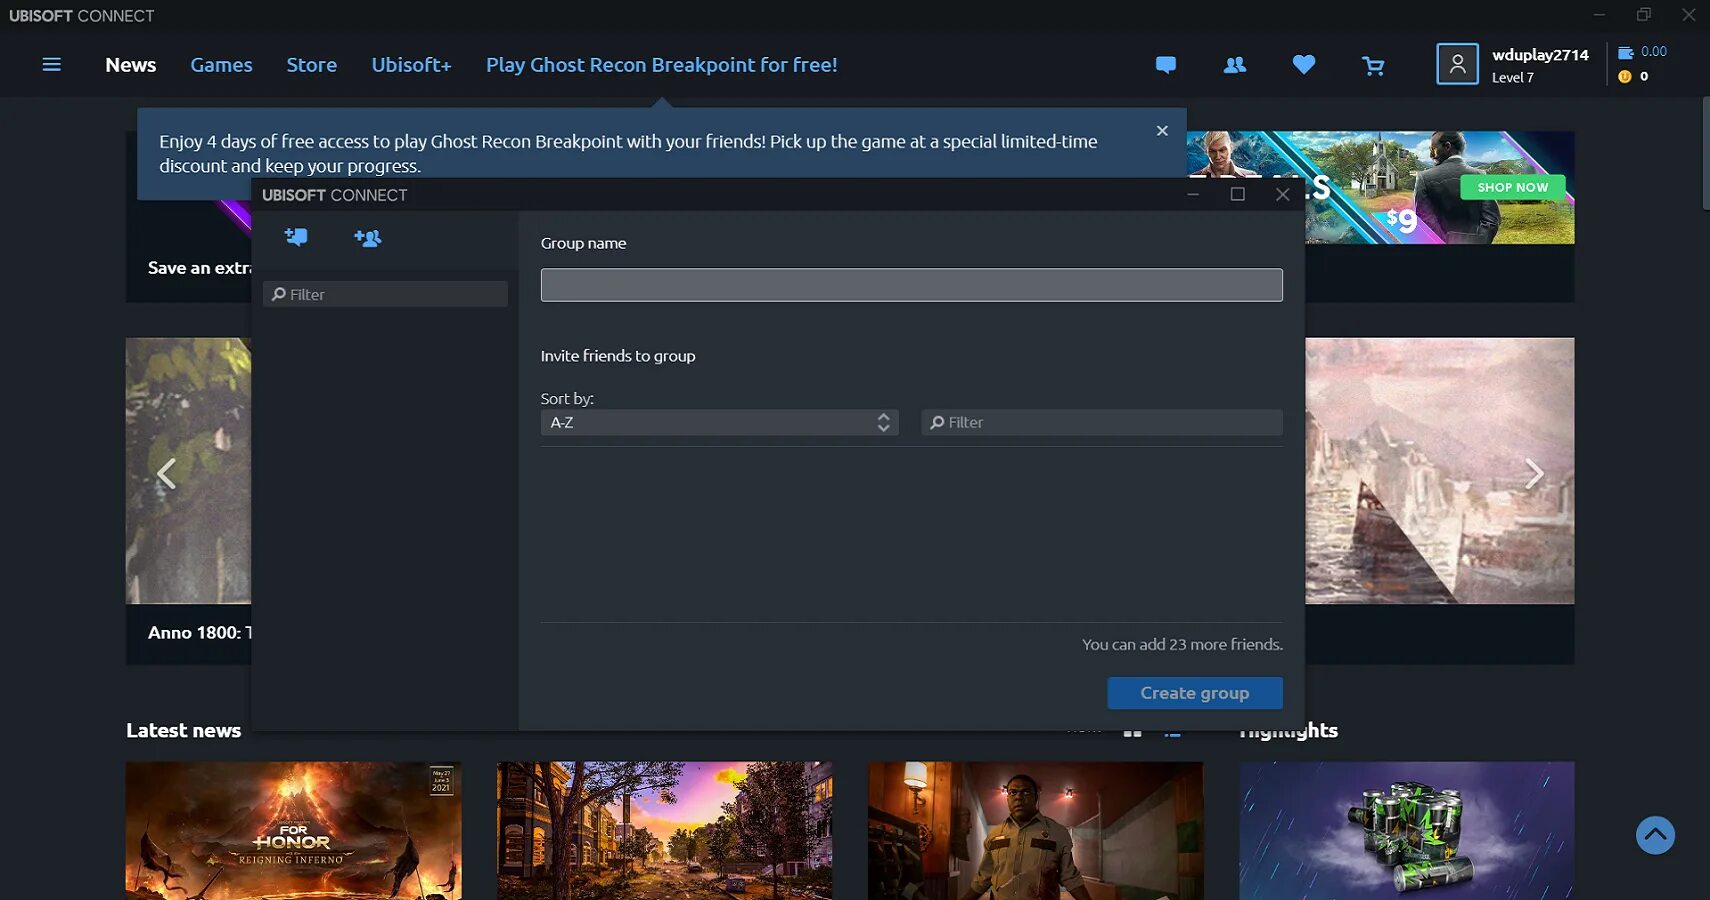
Task: Click the wduplay2714 username
Action: [1540, 55]
